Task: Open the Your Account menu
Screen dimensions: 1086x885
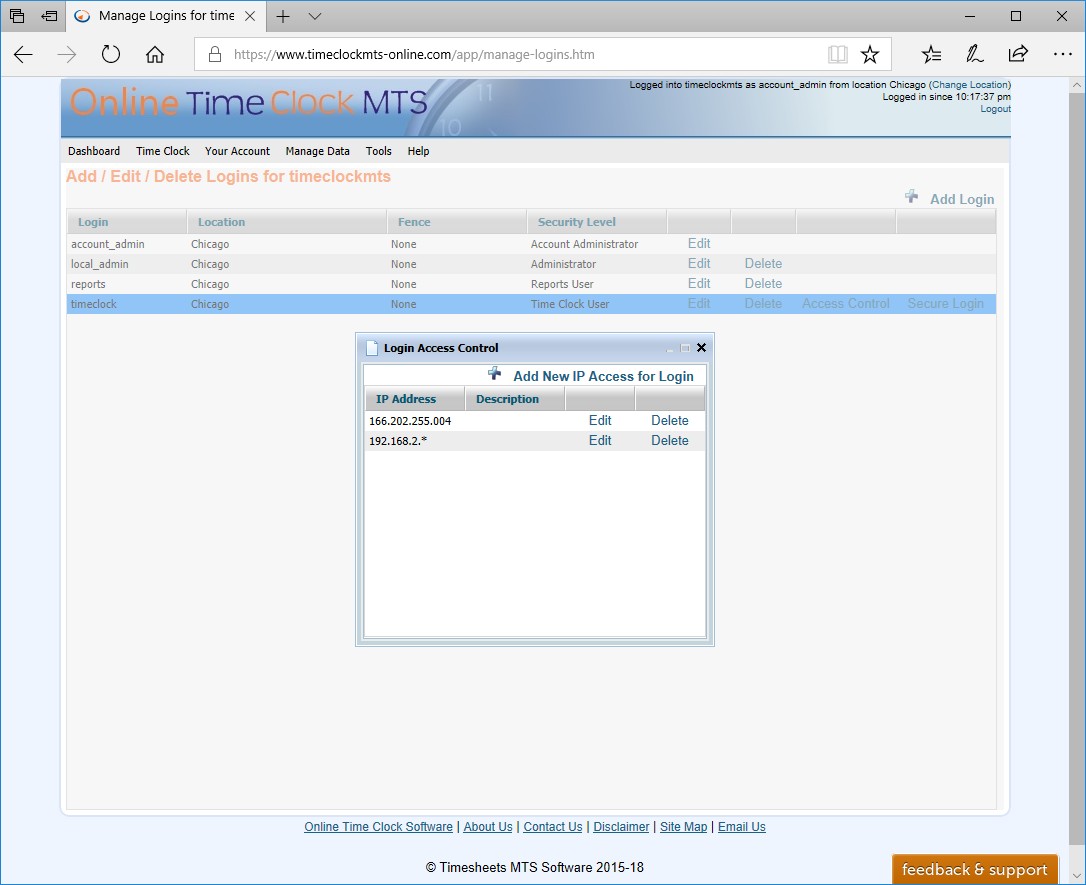Action: pyautogui.click(x=238, y=151)
